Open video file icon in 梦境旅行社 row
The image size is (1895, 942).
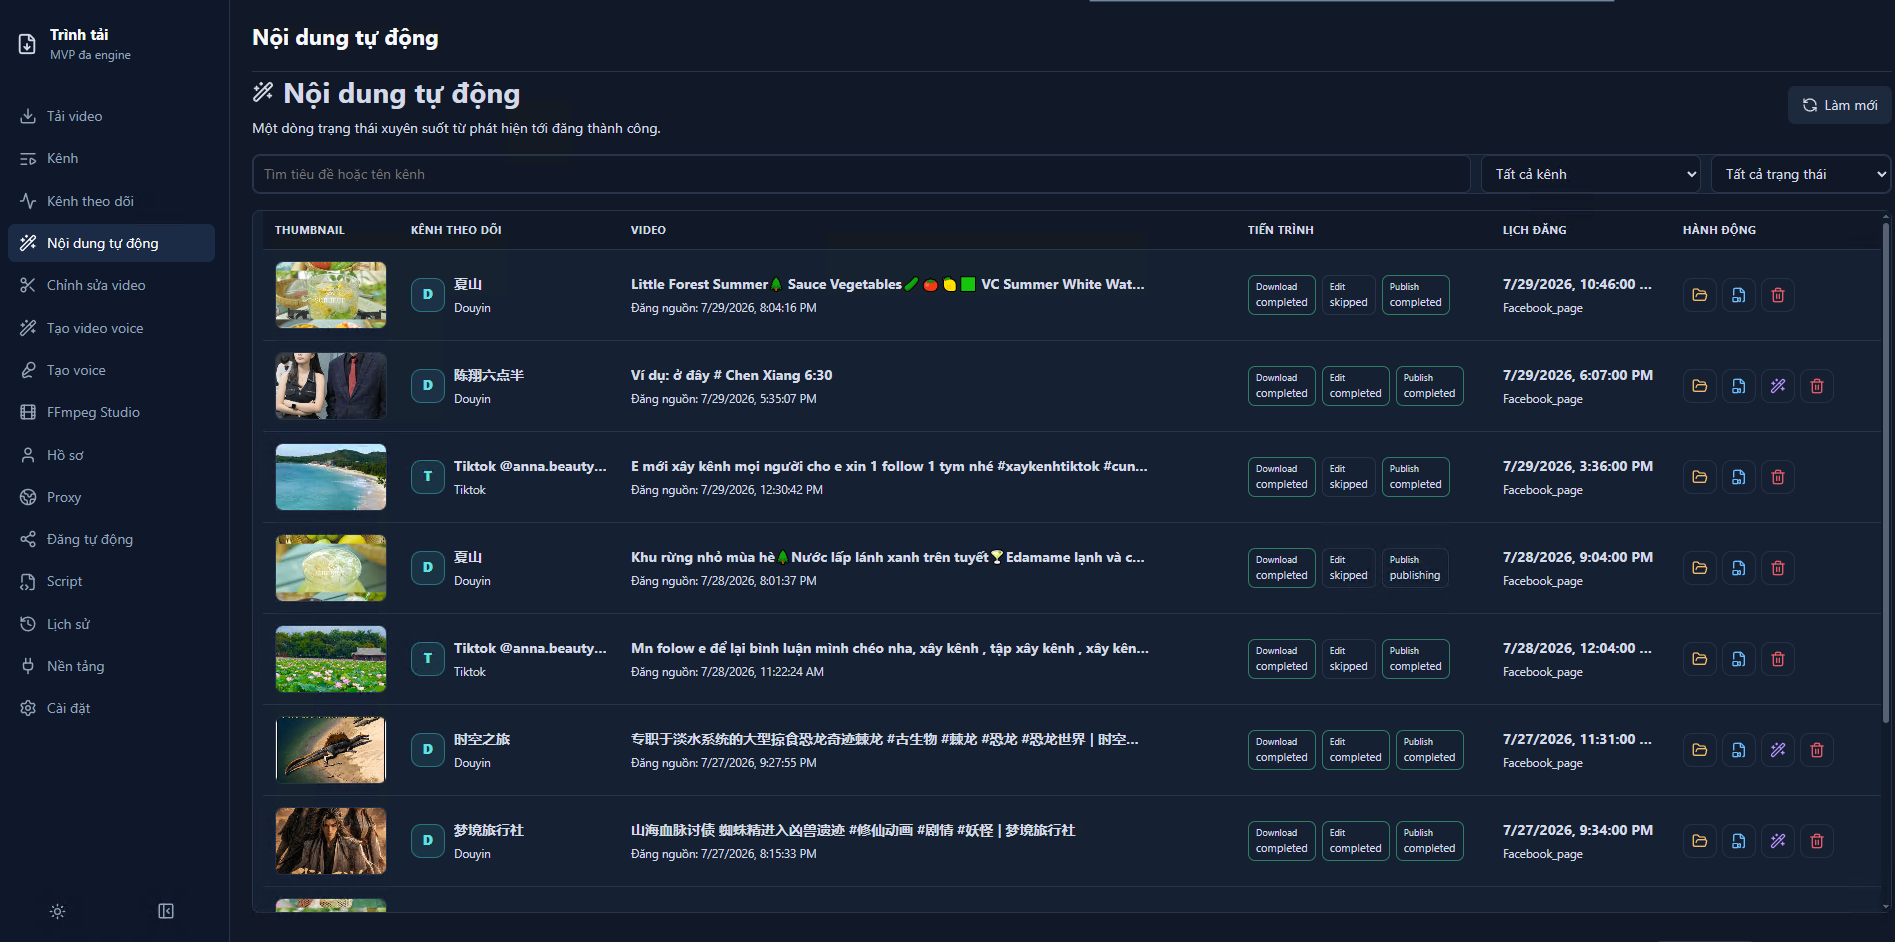1739,841
